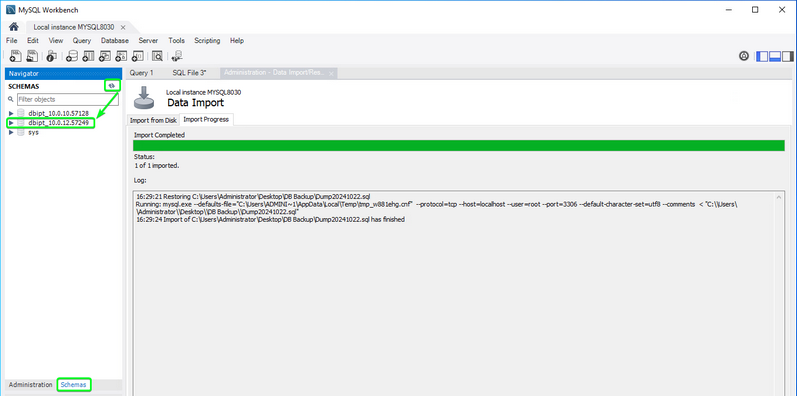Expand the dbipt_10.0.10.57128 schema node

coord(11,113)
